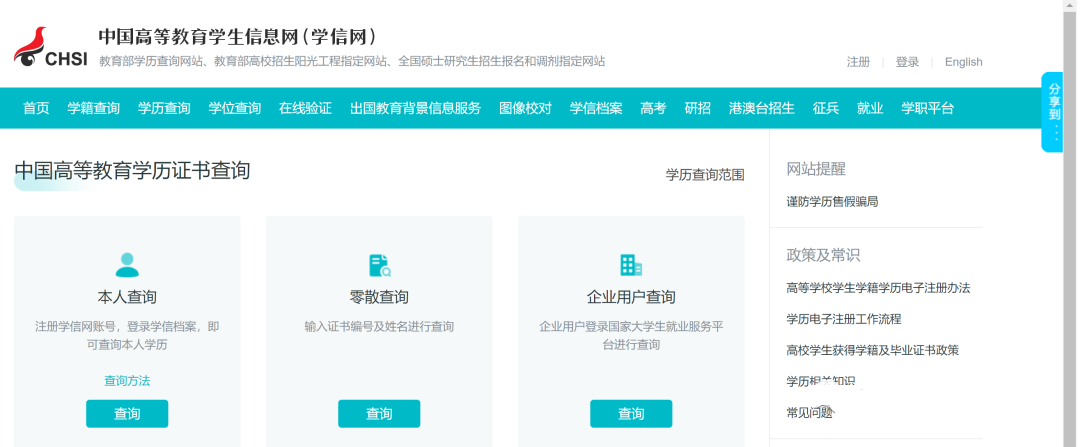The width and height of the screenshot is (1080, 447).
Task: Click the 本人查询 card title
Action: tap(127, 297)
